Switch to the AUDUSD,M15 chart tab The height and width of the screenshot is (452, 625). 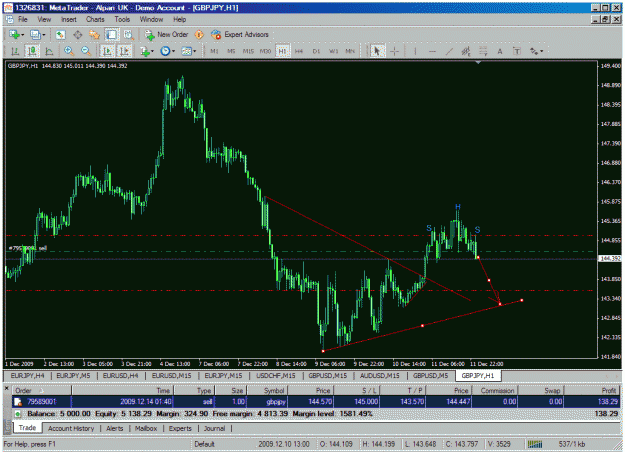click(x=379, y=375)
